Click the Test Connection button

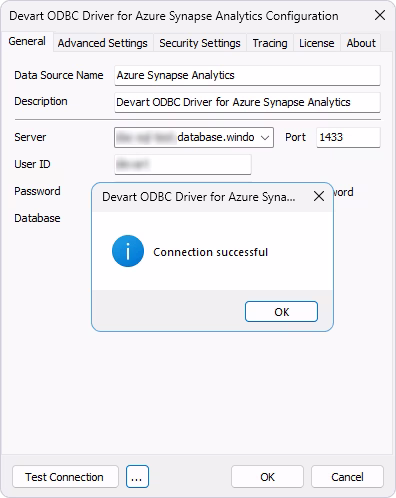(65, 477)
